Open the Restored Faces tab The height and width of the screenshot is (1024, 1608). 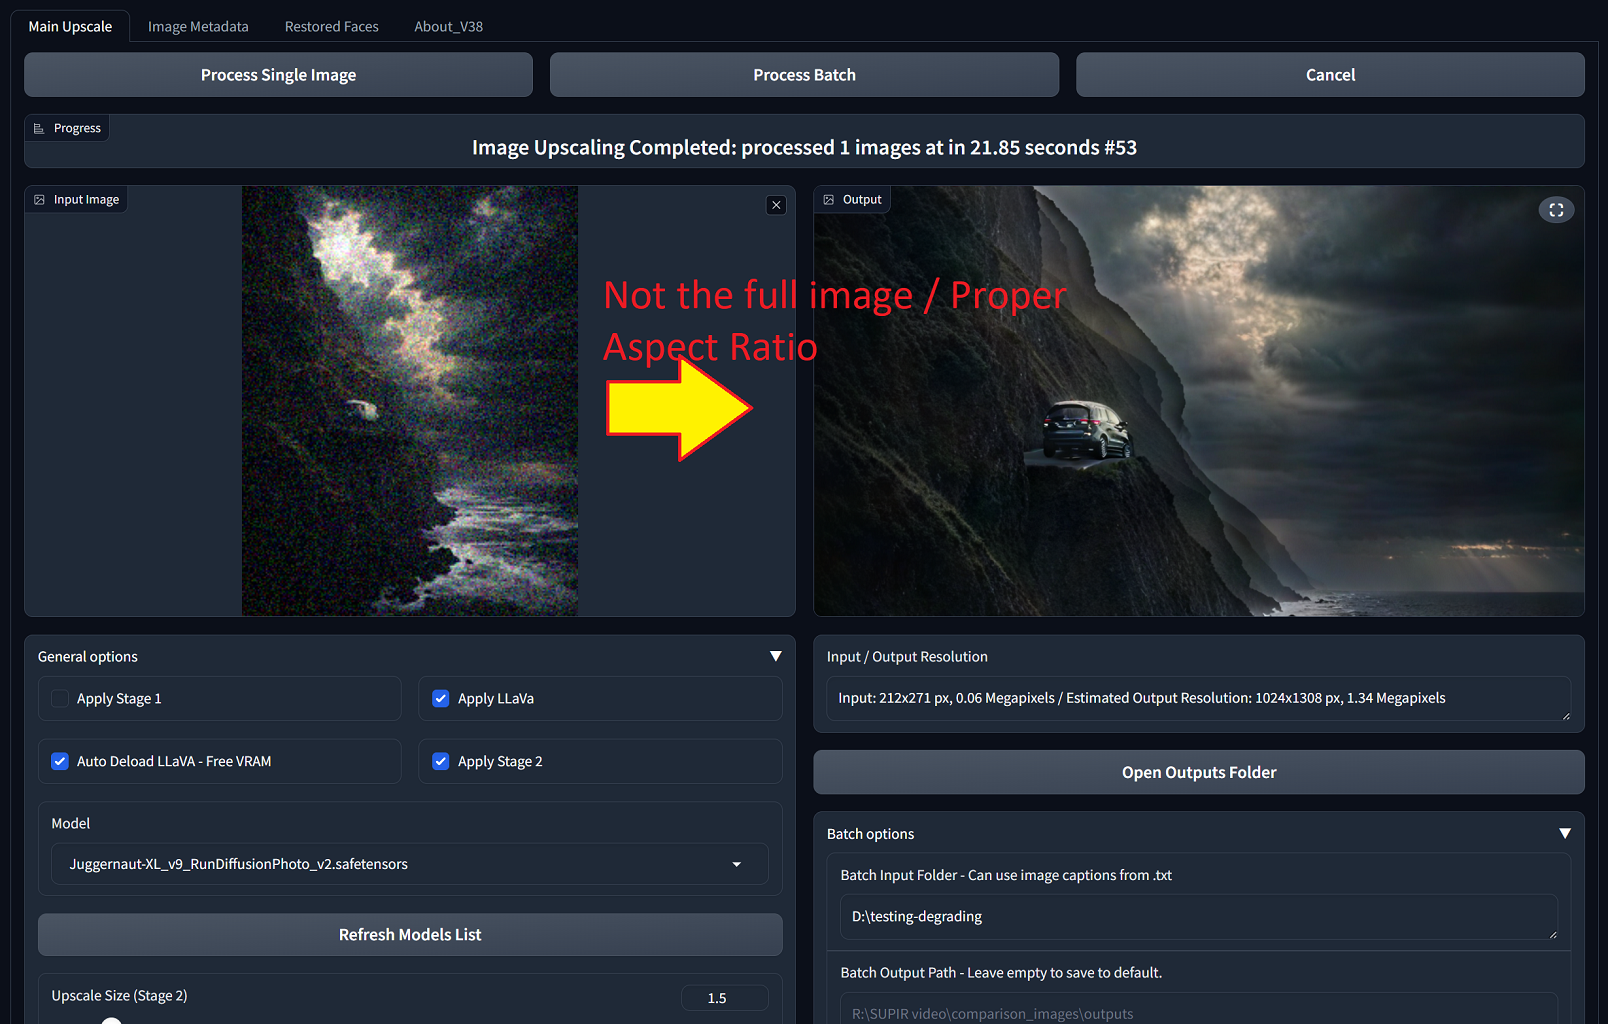331,26
